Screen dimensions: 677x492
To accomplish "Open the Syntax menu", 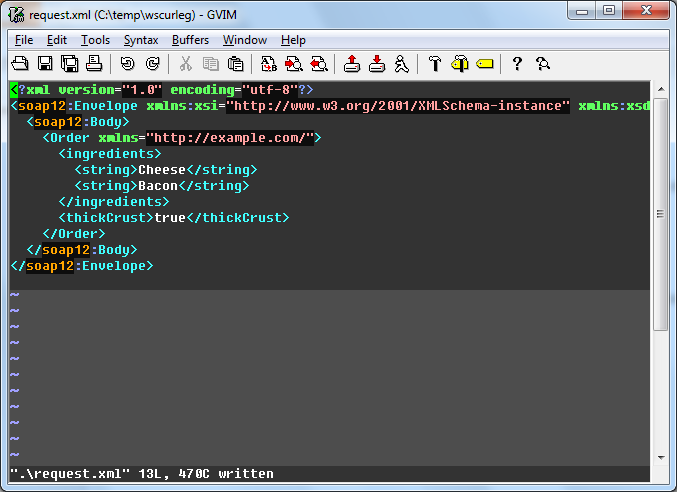I will (141, 40).
